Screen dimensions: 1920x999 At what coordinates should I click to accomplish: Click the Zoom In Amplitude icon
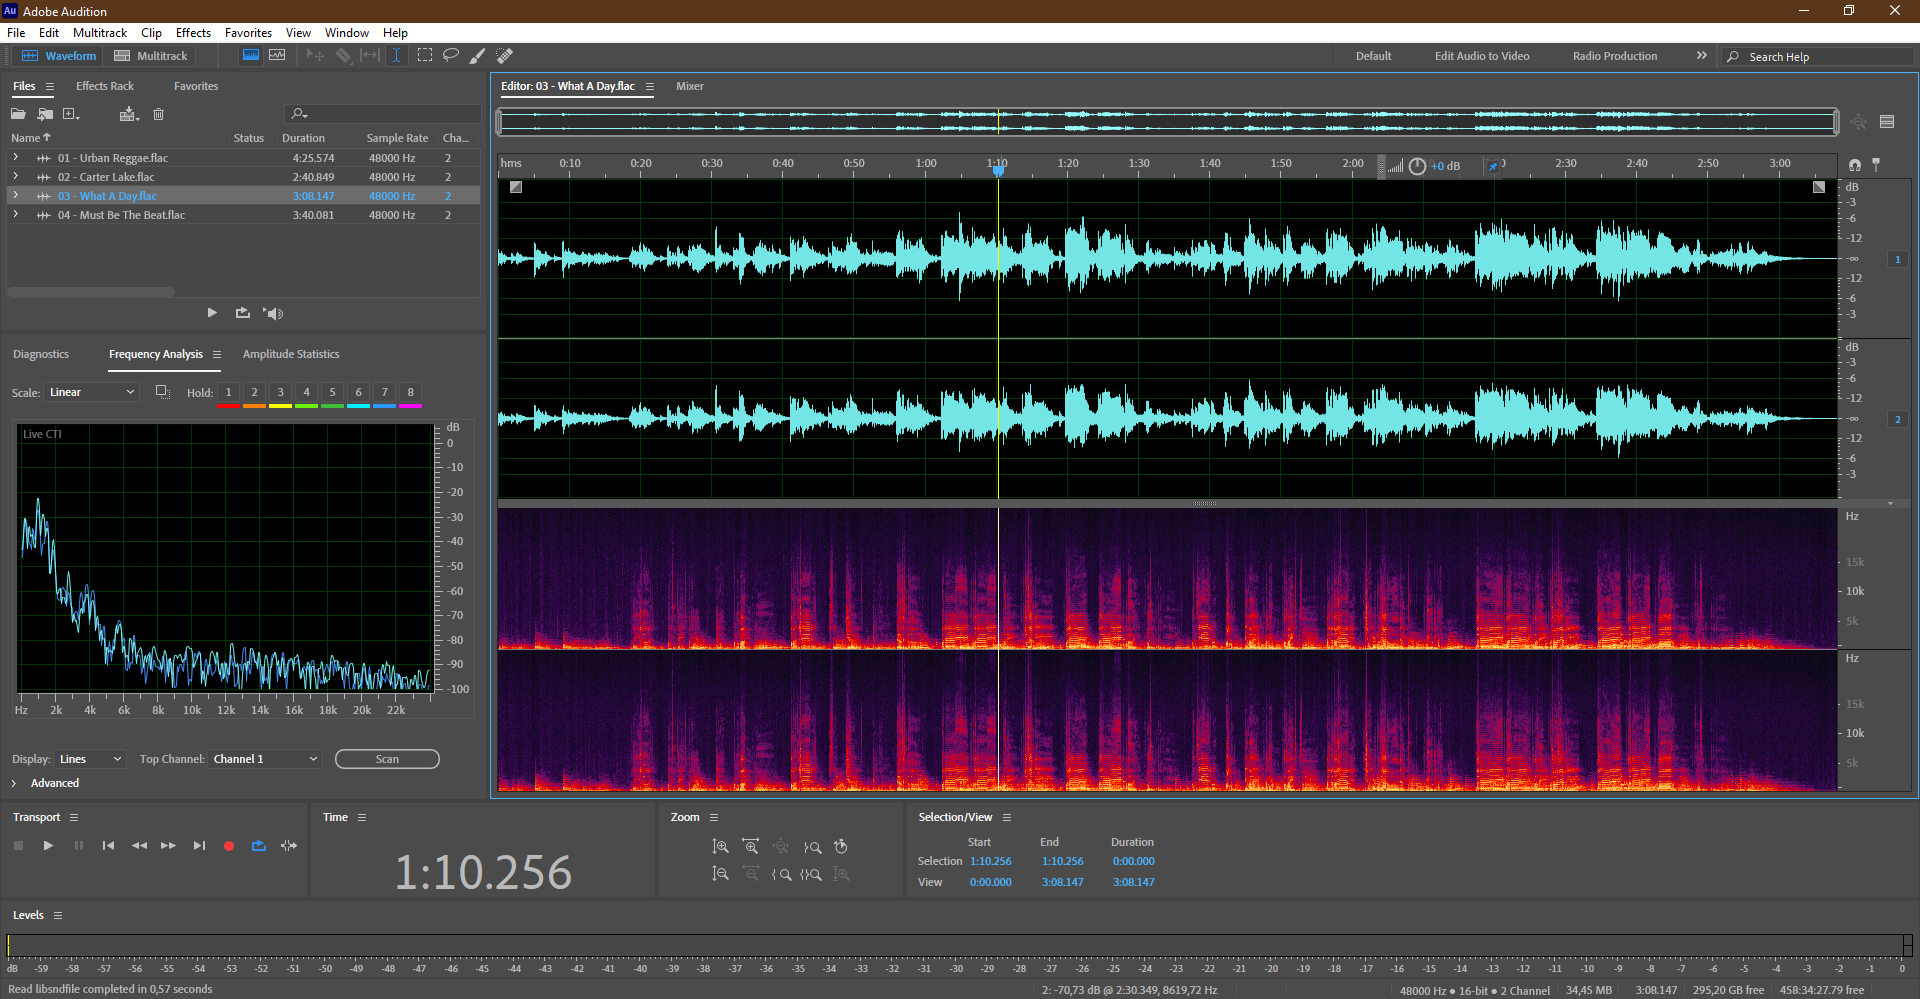coord(720,847)
